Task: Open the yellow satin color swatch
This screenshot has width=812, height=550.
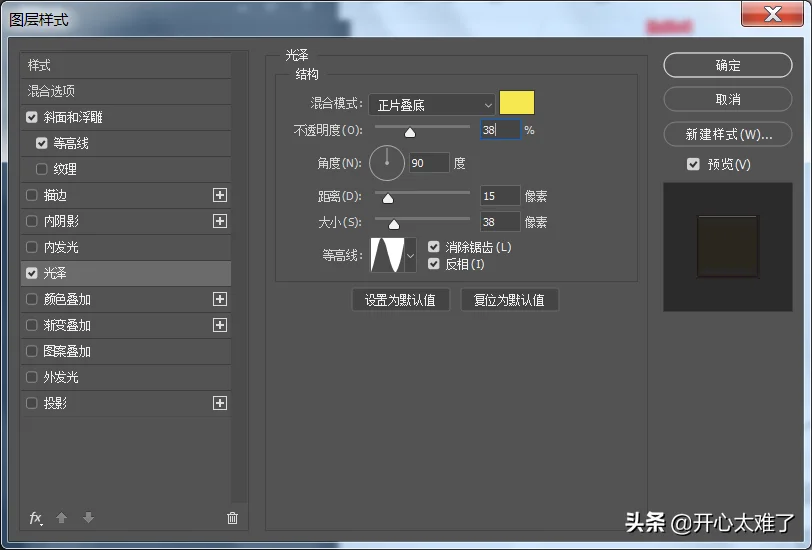Action: [517, 103]
